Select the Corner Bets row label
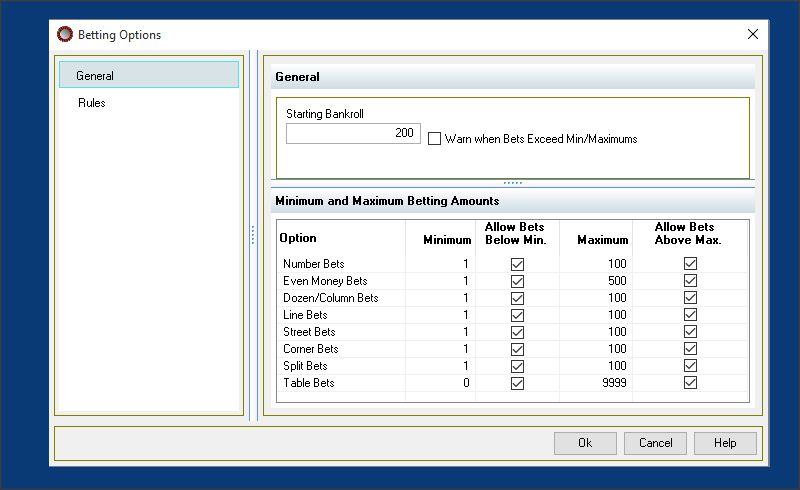Screen dimensions: 800x490 (x=311, y=349)
